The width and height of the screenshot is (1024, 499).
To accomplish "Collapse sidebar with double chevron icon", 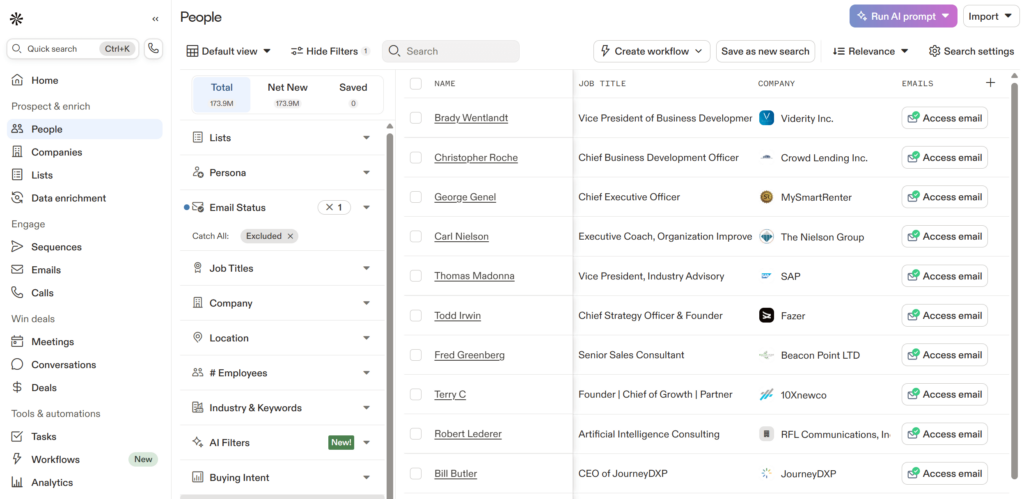I will point(155,19).
